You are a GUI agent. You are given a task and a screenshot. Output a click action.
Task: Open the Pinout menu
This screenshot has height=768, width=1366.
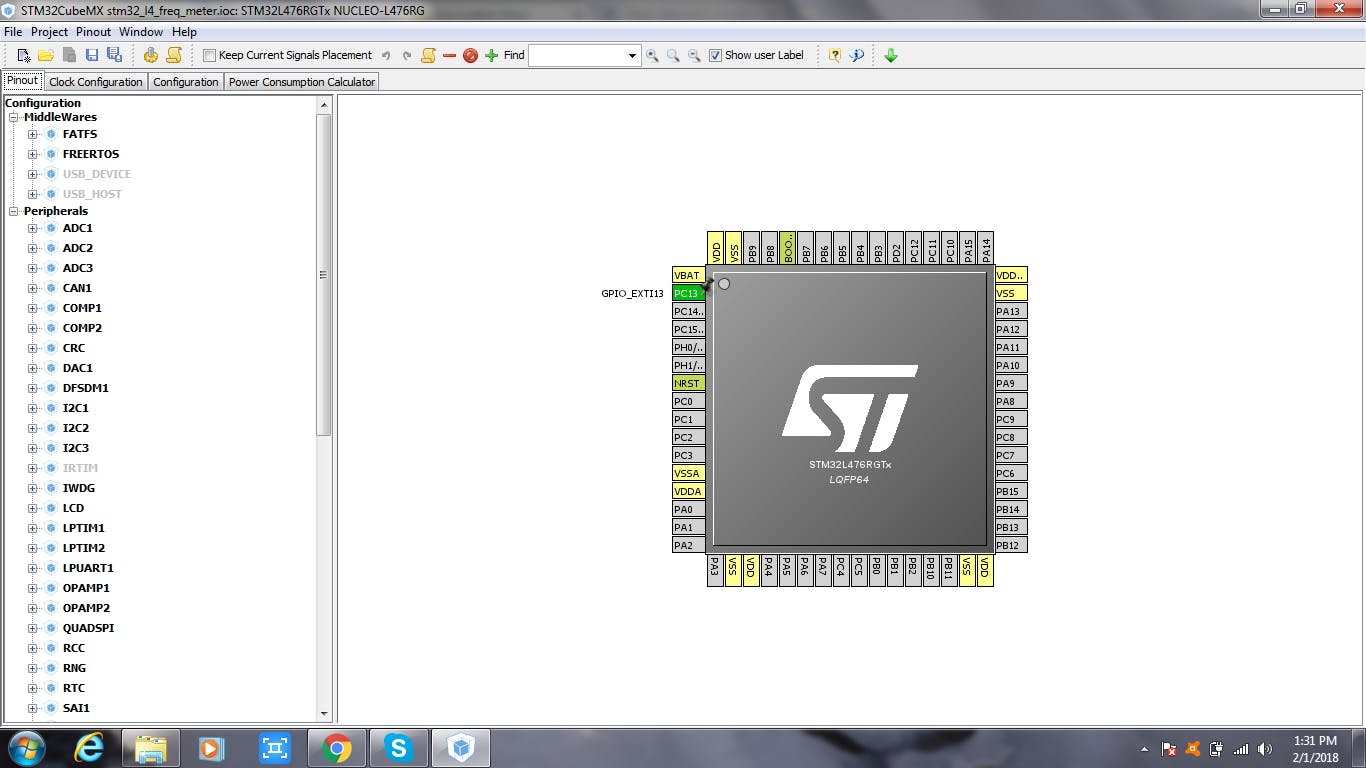(93, 32)
